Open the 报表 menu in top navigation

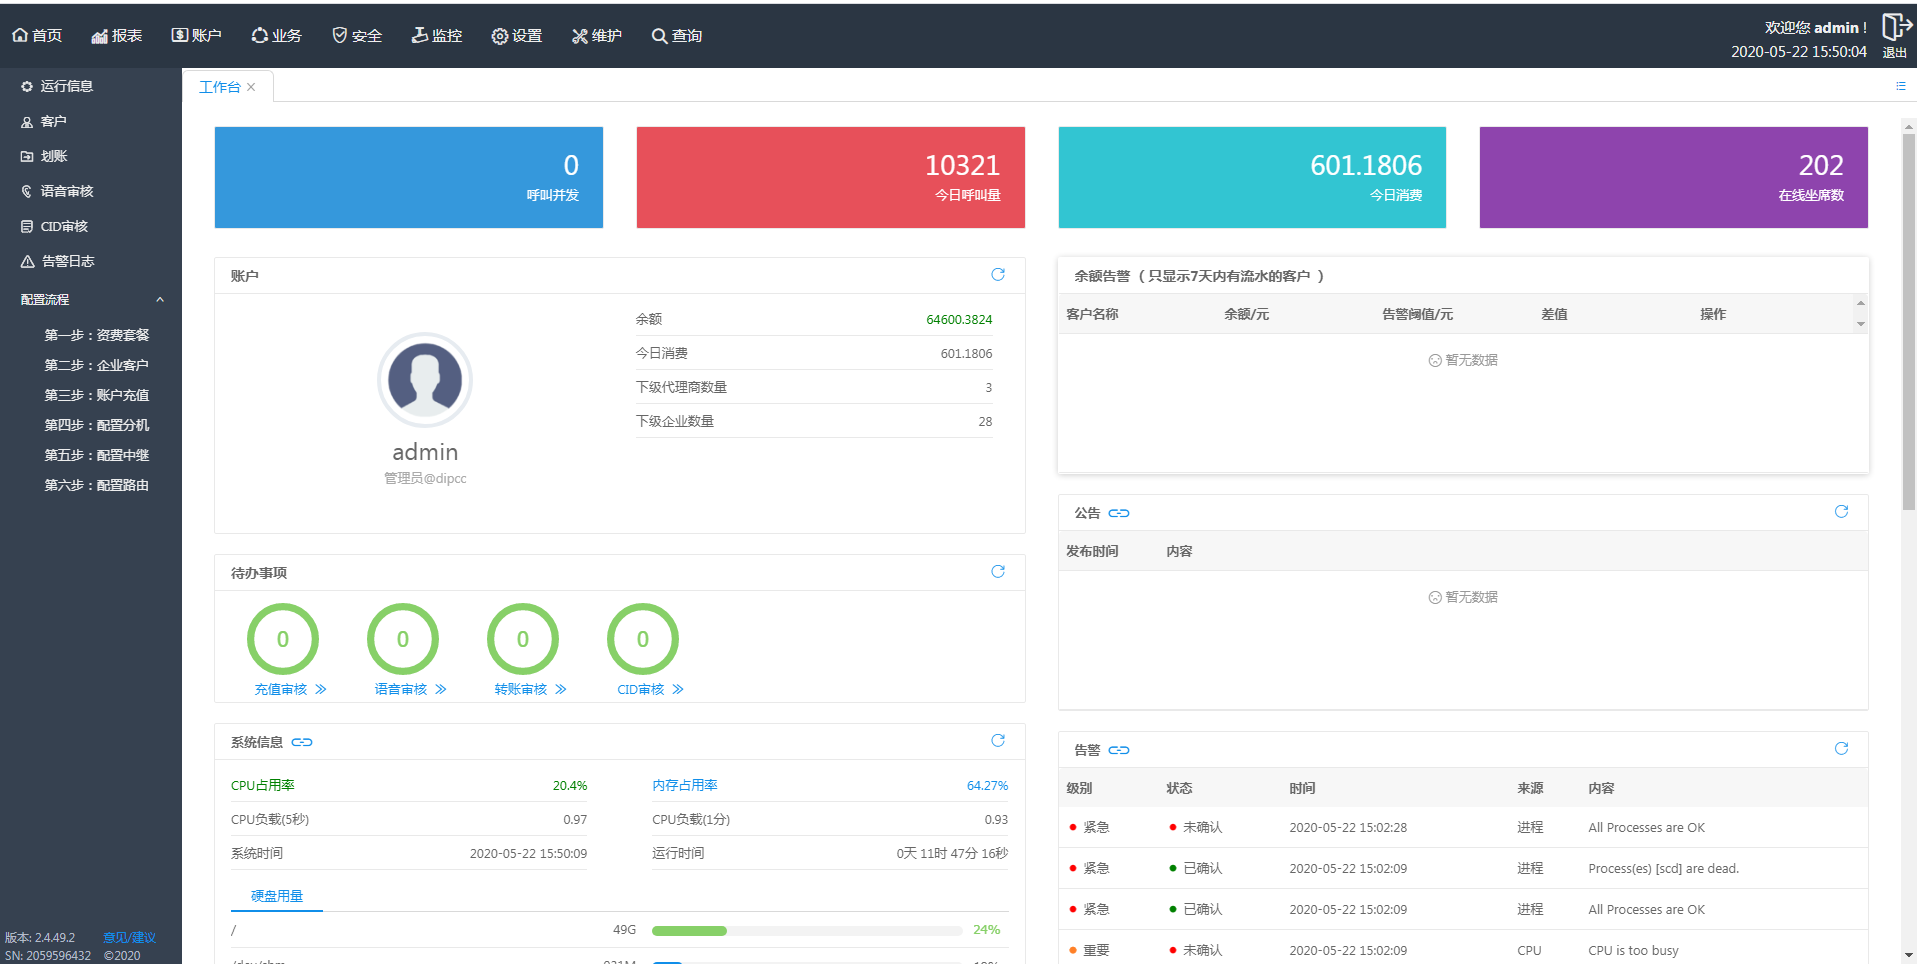point(117,36)
